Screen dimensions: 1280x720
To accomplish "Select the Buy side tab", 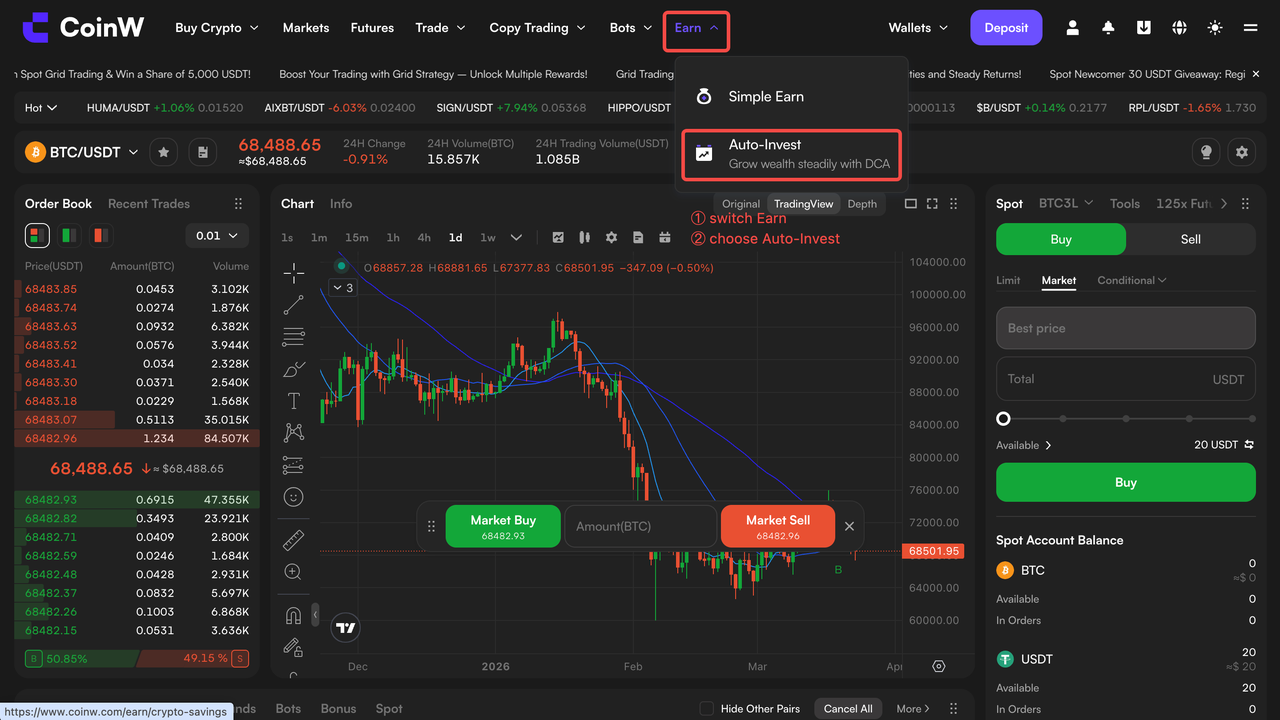I will point(1061,239).
